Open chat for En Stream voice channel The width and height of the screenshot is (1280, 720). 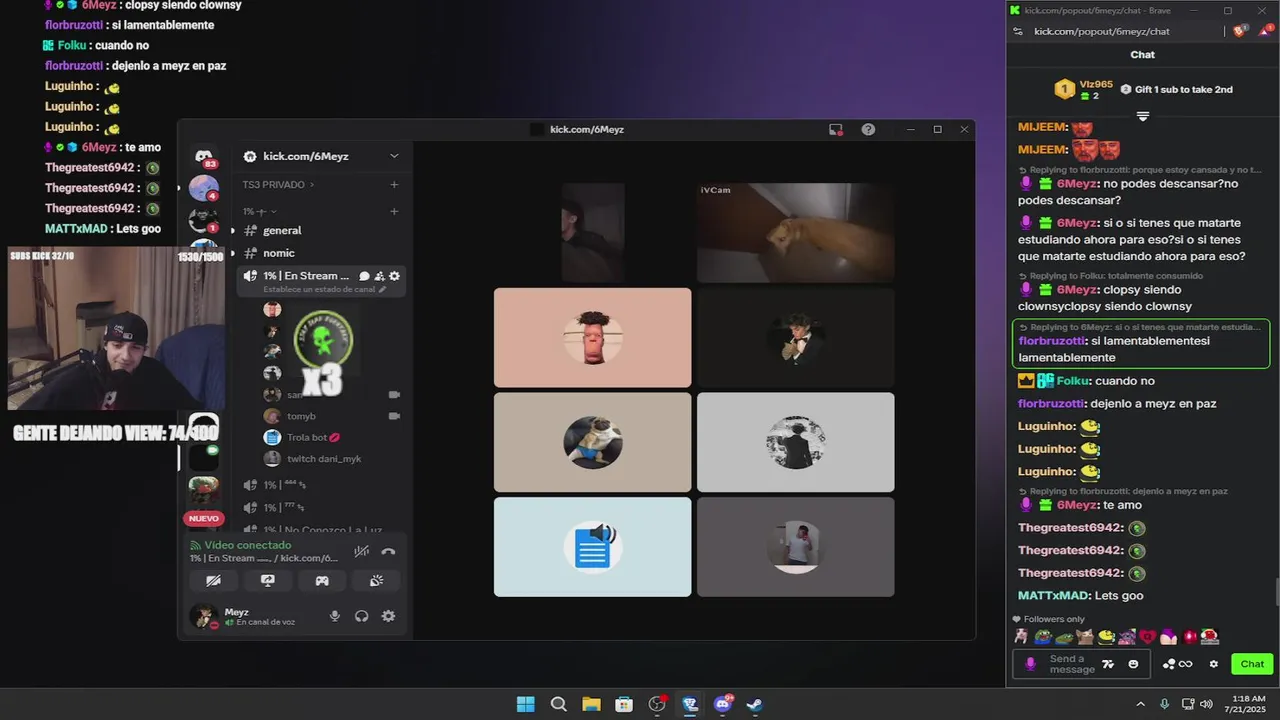coord(365,276)
